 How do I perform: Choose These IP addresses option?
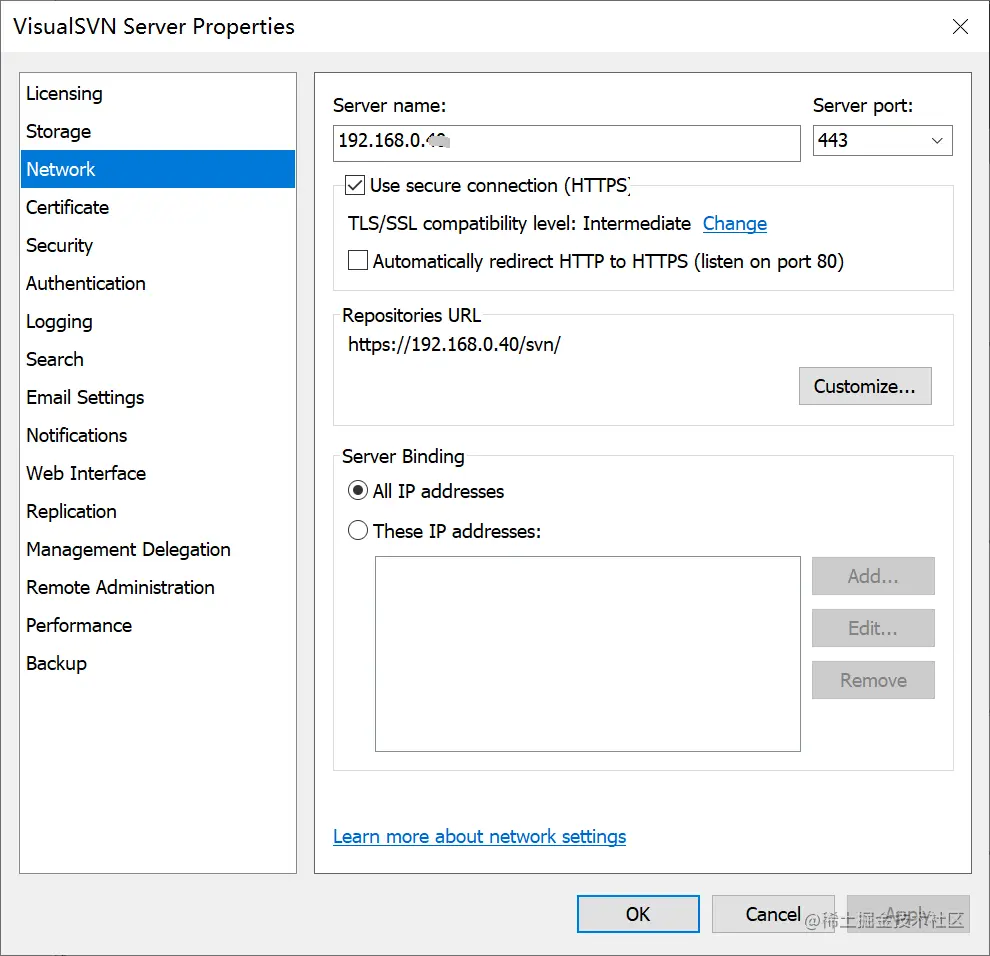pyautogui.click(x=358, y=530)
